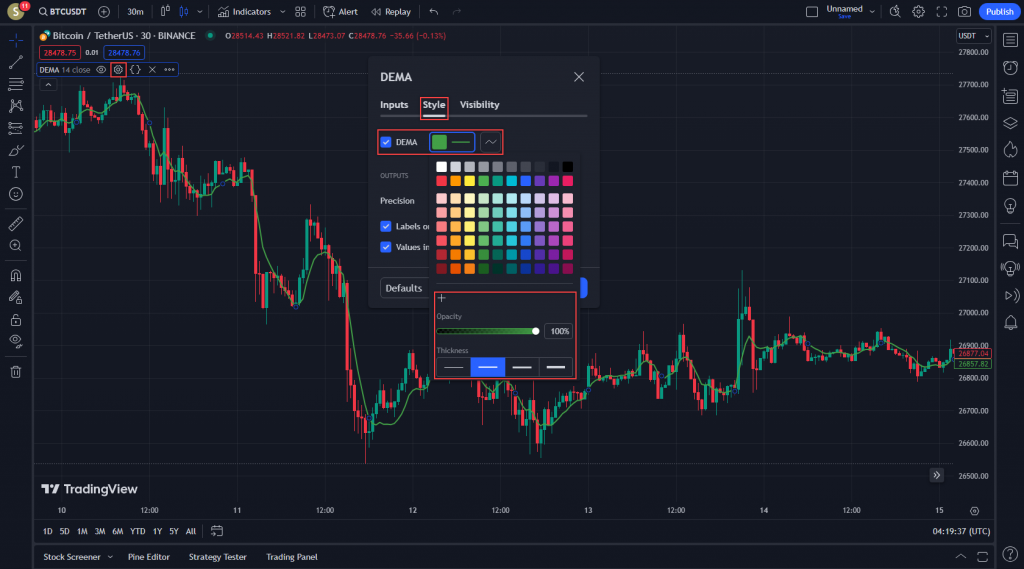Screen dimensions: 1024x569
Task: Pick the white color swatch
Action: click(x=441, y=167)
